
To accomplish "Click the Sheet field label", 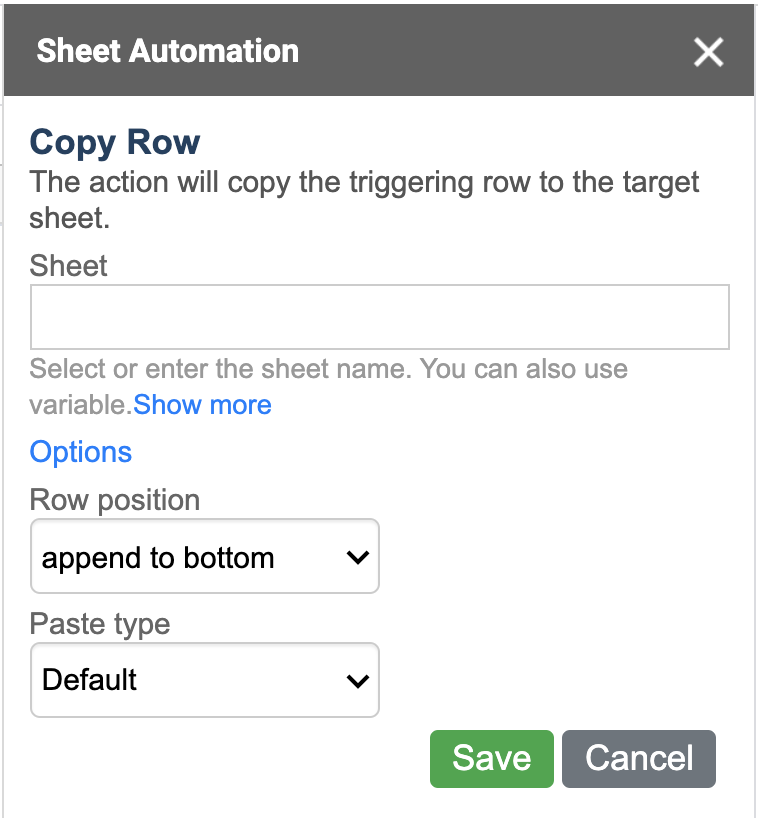I will pos(68,266).
